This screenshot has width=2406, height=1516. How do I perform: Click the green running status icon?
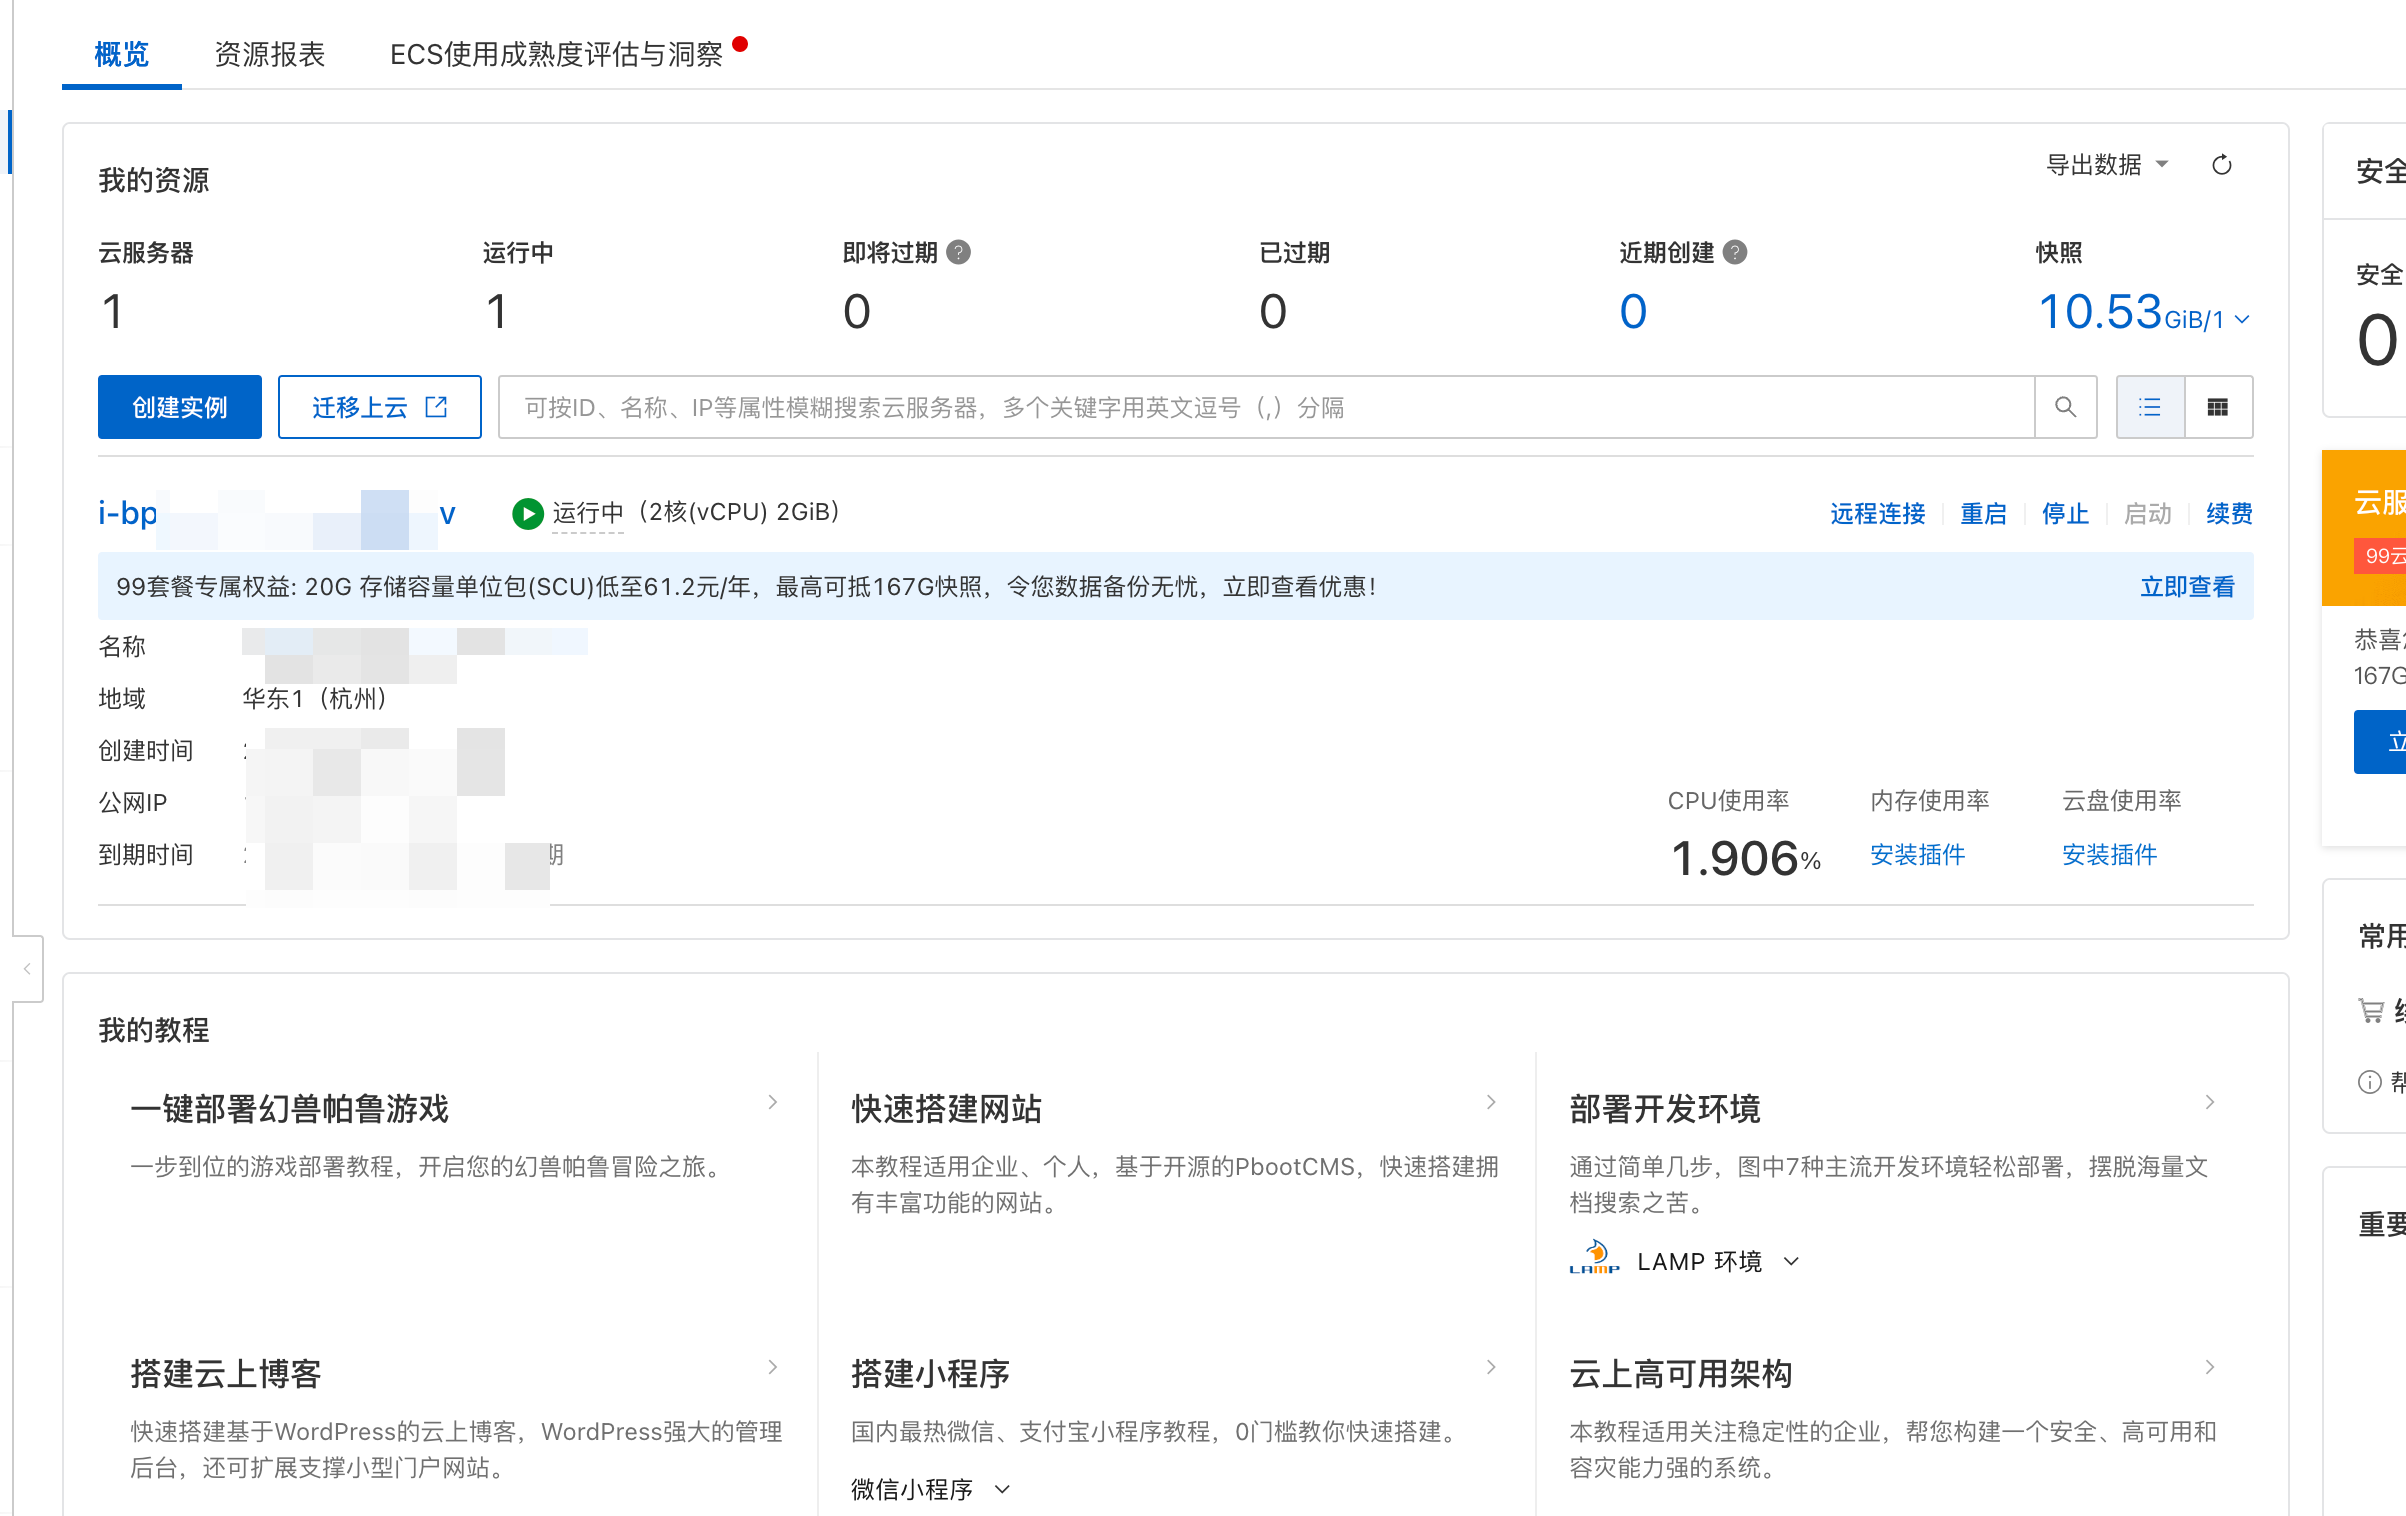[x=527, y=513]
